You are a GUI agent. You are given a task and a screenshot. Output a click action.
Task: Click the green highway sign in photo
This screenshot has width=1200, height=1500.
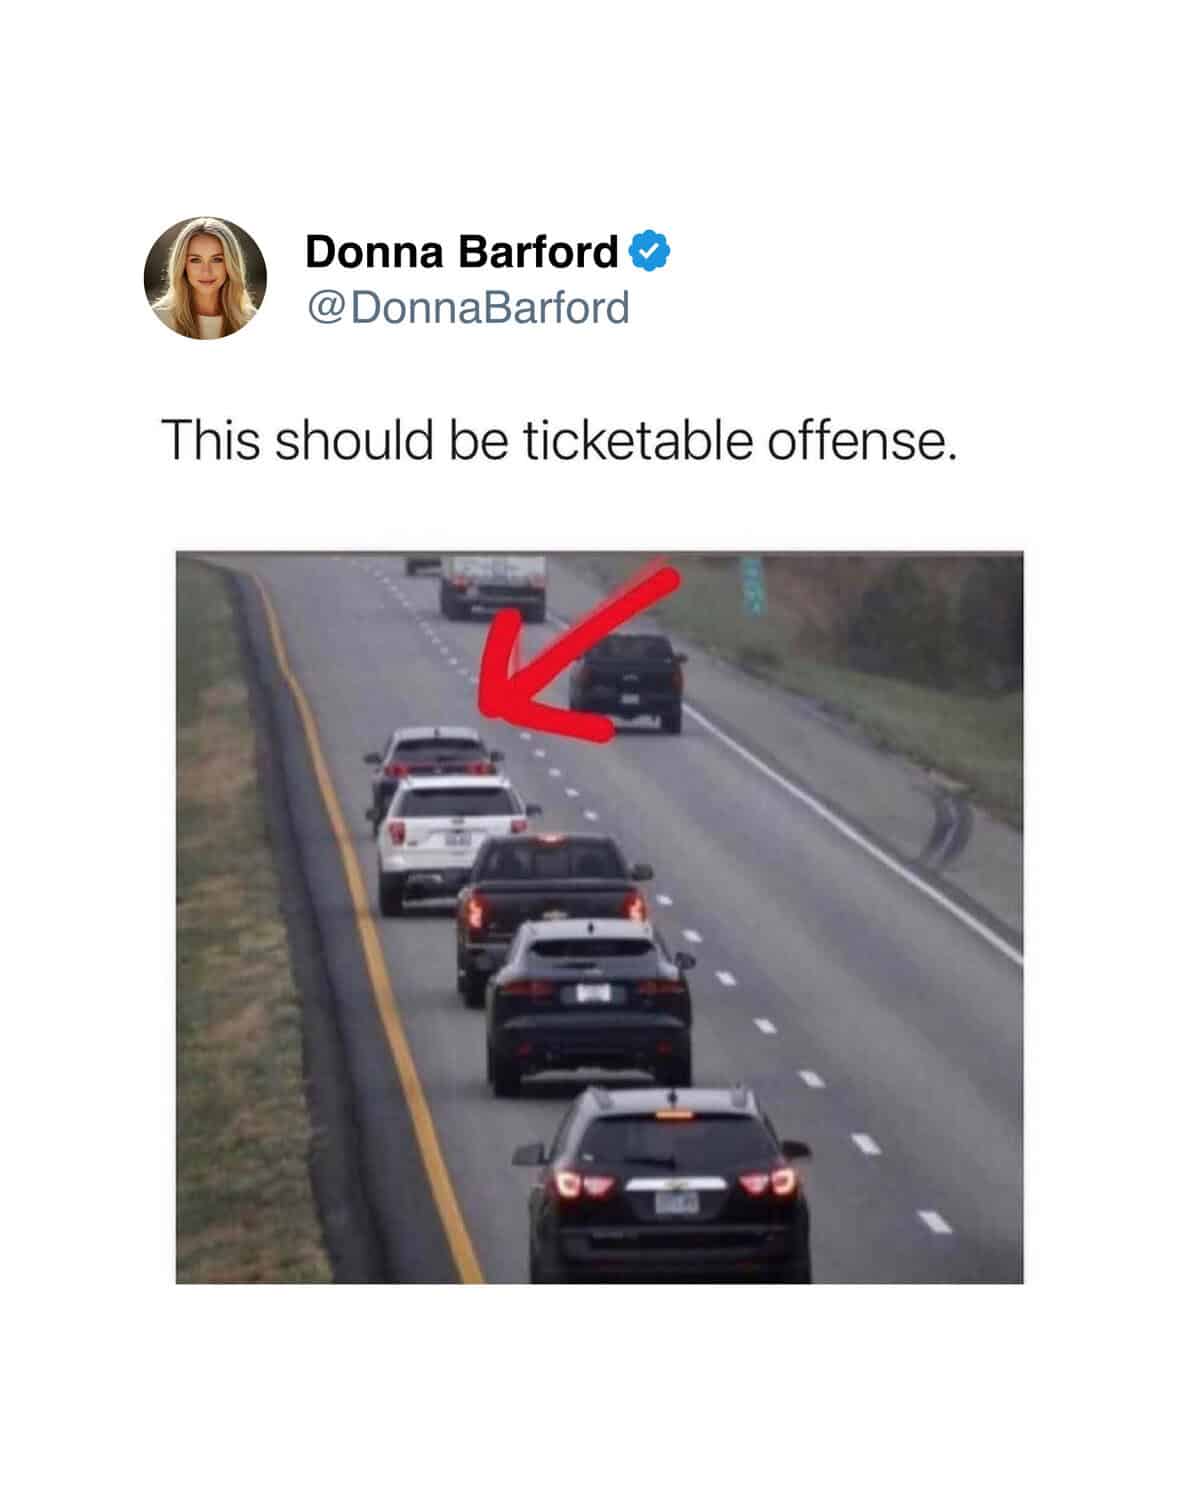tap(753, 581)
